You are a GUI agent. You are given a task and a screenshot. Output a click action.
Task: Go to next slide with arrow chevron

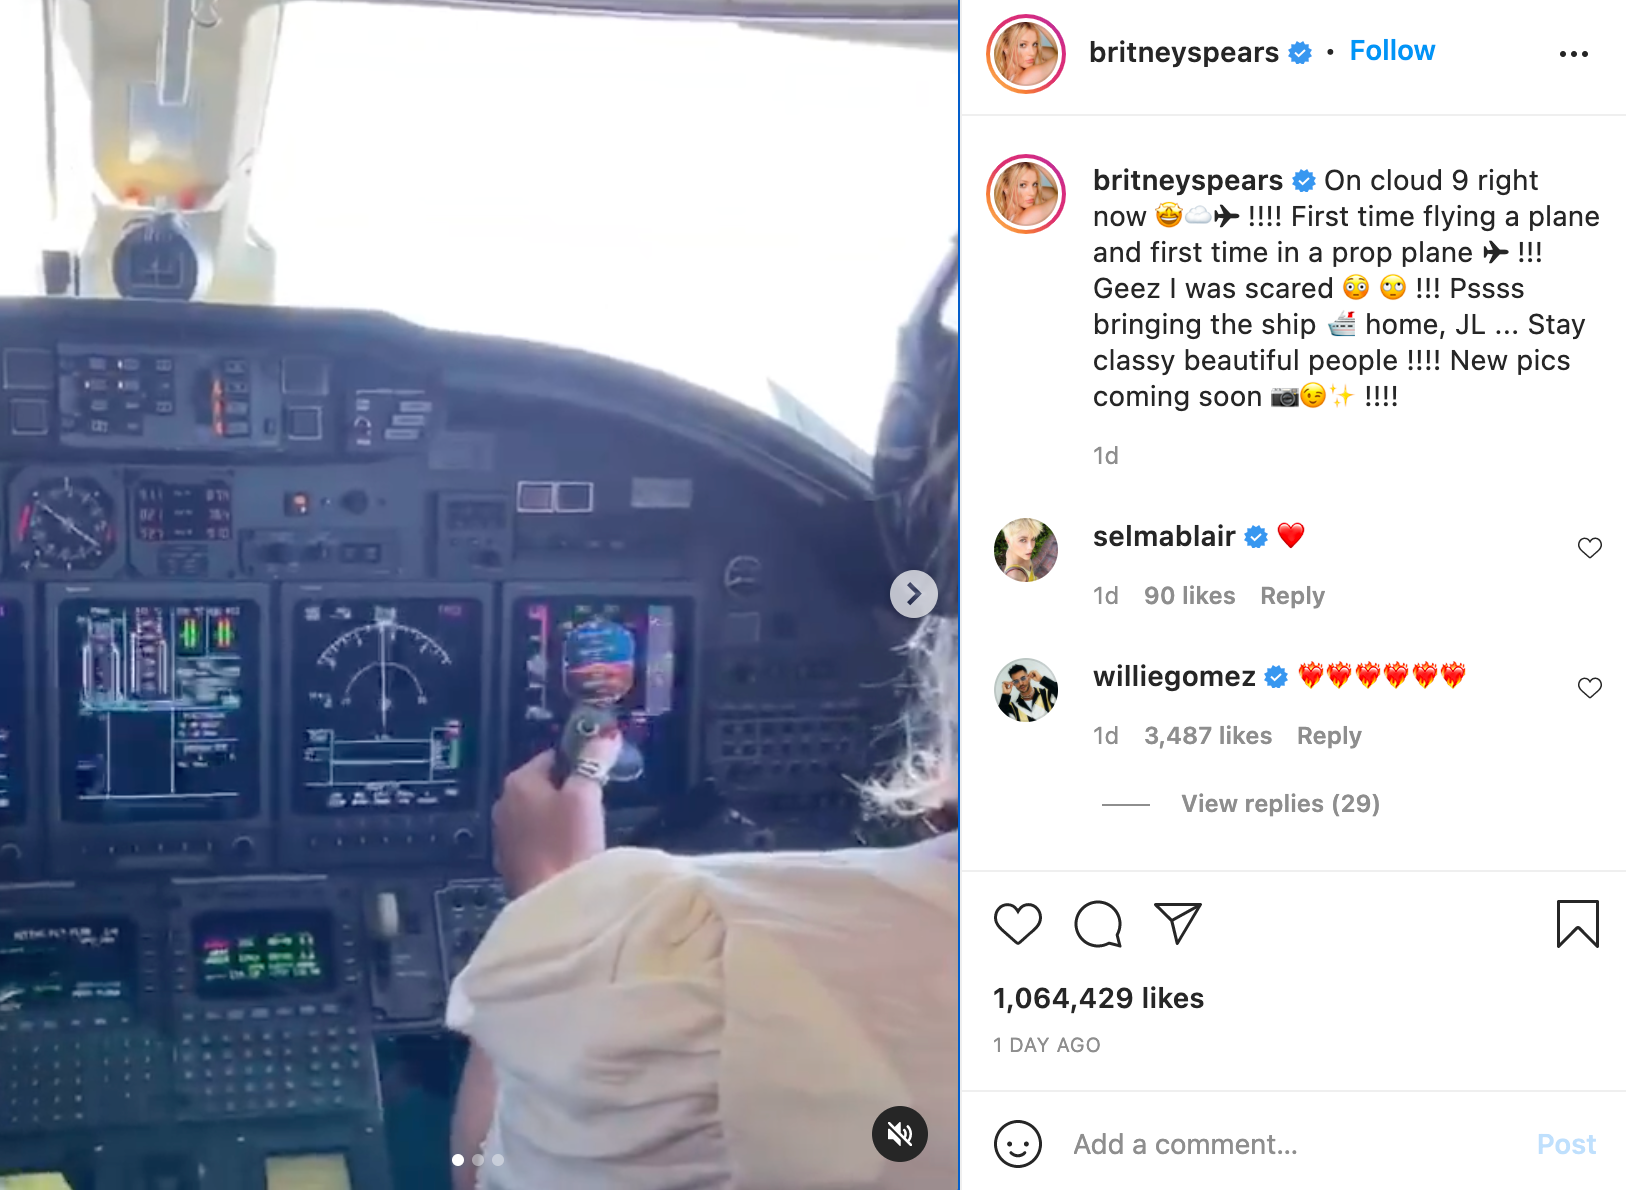pos(914,594)
